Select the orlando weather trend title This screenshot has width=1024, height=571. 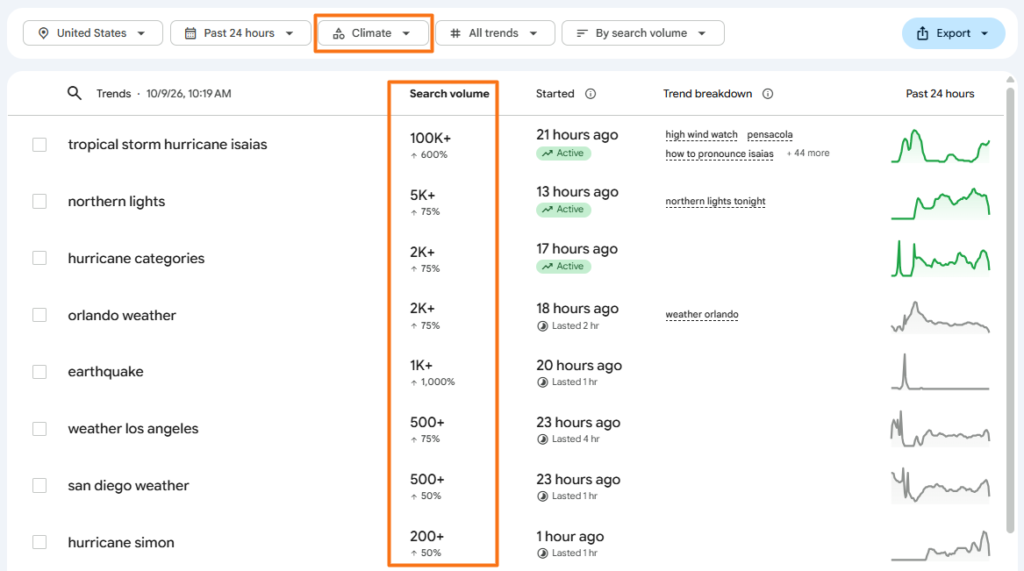tap(122, 315)
